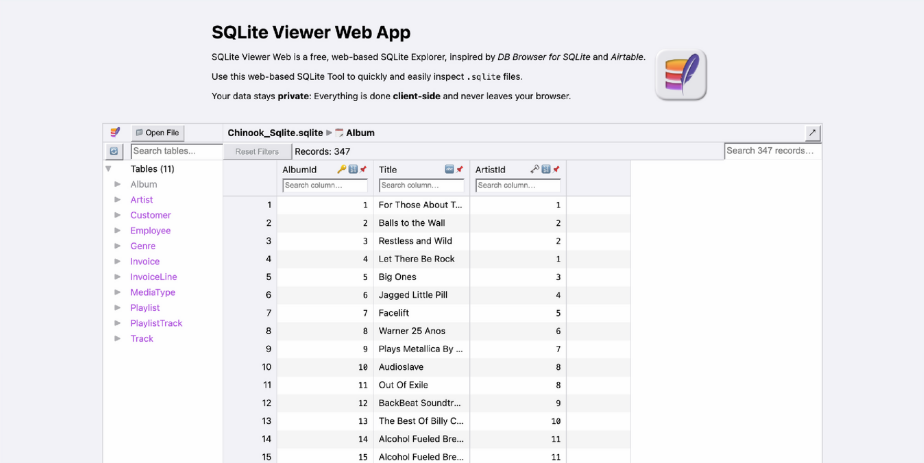Select the 'For Those About T...' title cell
The height and width of the screenshot is (463, 924).
421,205
